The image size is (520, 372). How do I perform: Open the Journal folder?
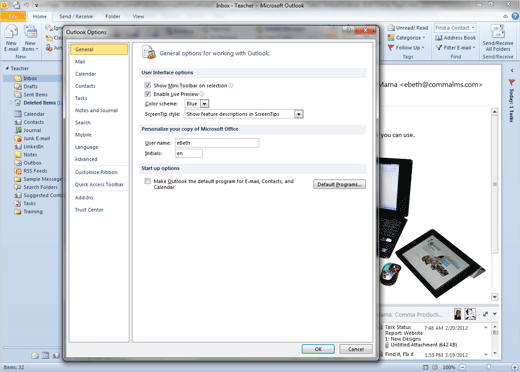(32, 130)
